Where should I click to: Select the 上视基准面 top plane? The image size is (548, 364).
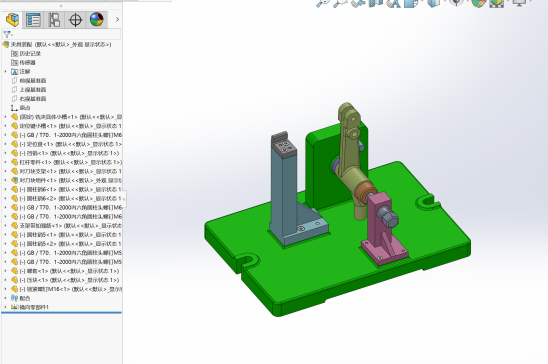click(x=29, y=90)
